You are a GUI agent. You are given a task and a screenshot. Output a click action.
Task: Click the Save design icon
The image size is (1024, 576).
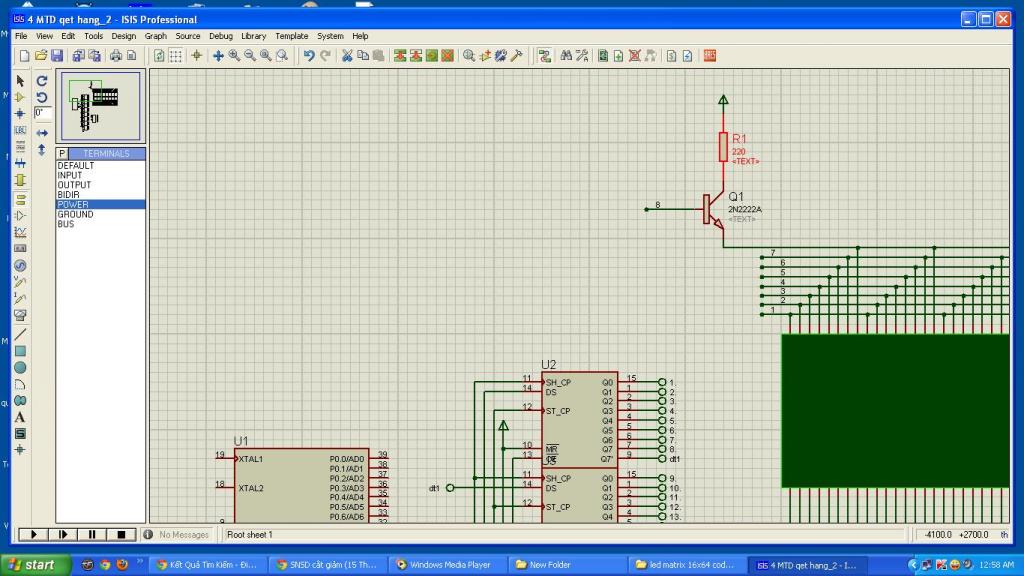coord(57,56)
